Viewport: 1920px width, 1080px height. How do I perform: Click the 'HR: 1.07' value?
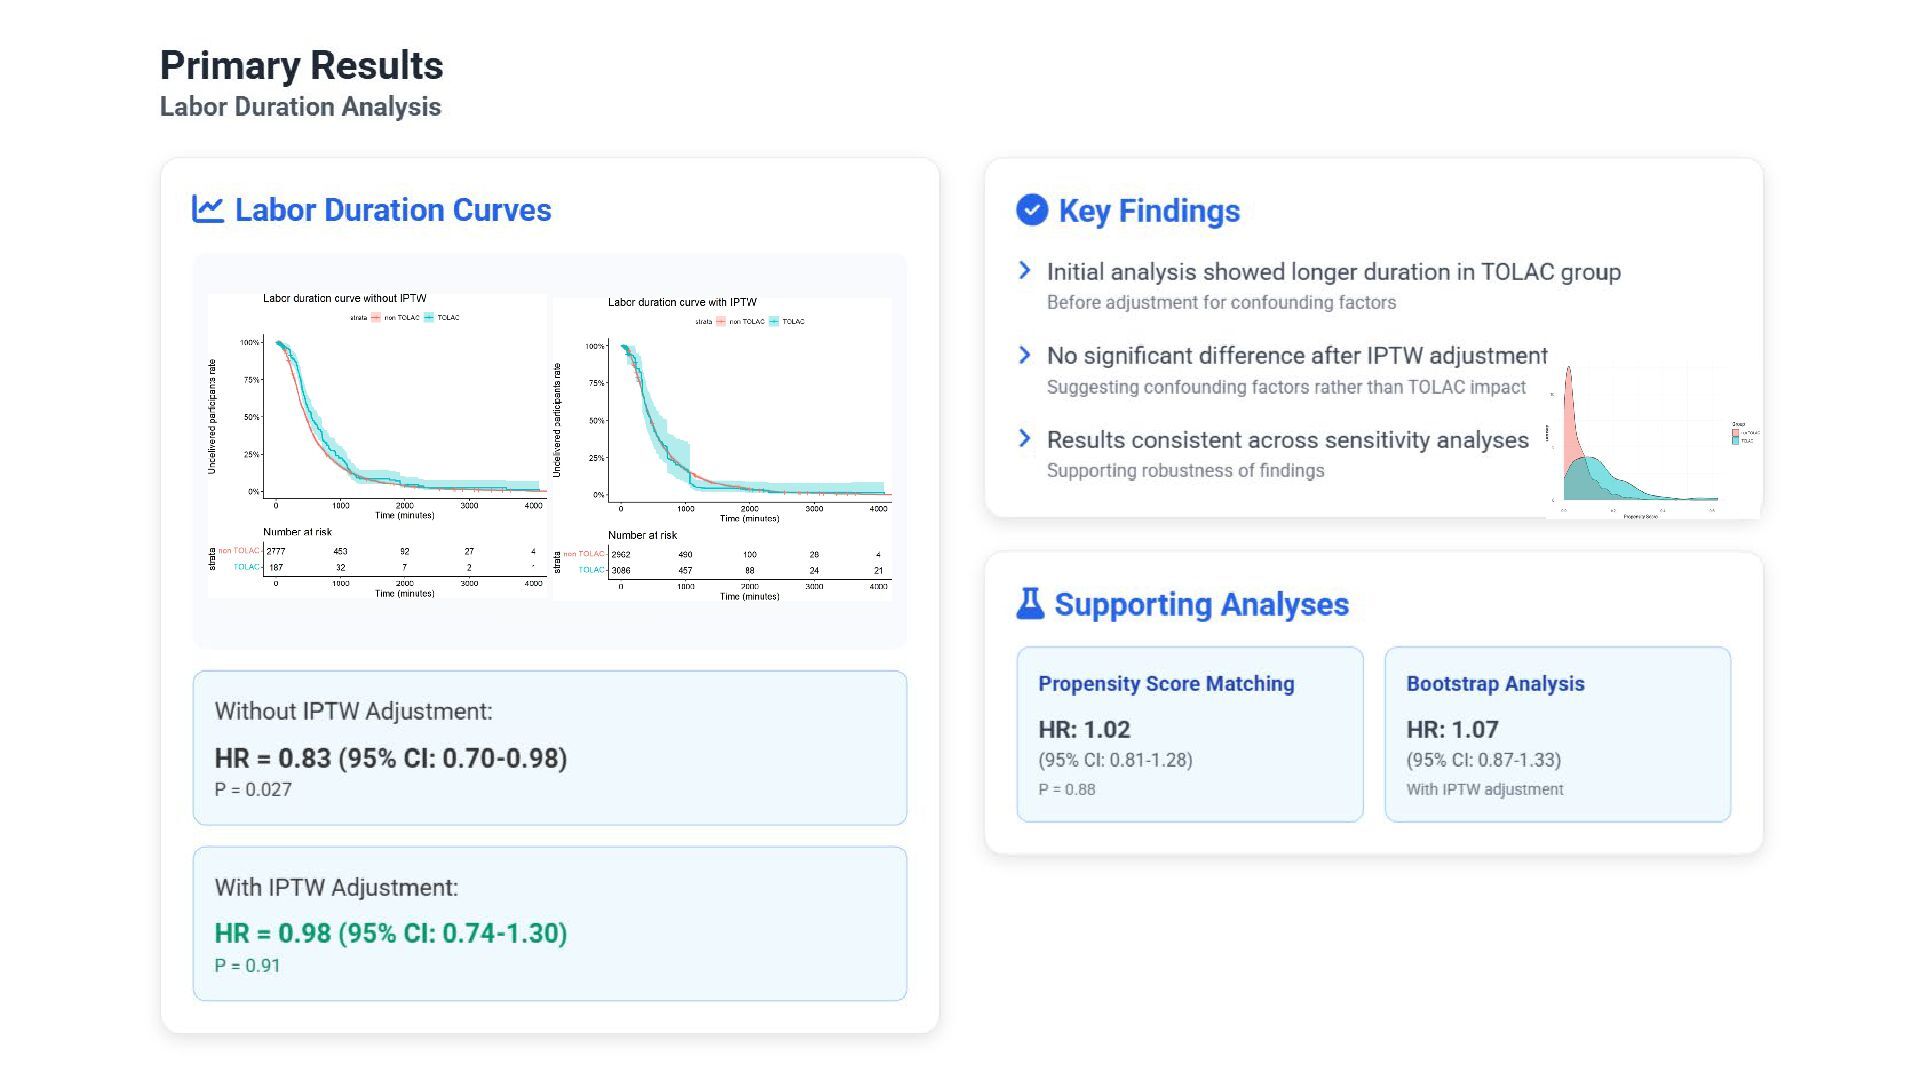pos(1452,730)
